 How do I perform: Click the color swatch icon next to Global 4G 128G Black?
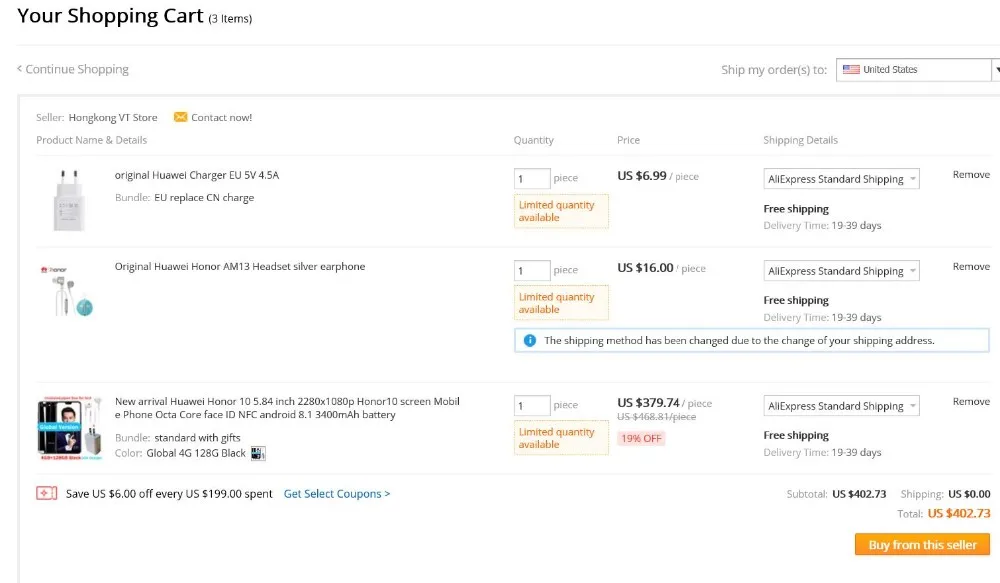258,453
